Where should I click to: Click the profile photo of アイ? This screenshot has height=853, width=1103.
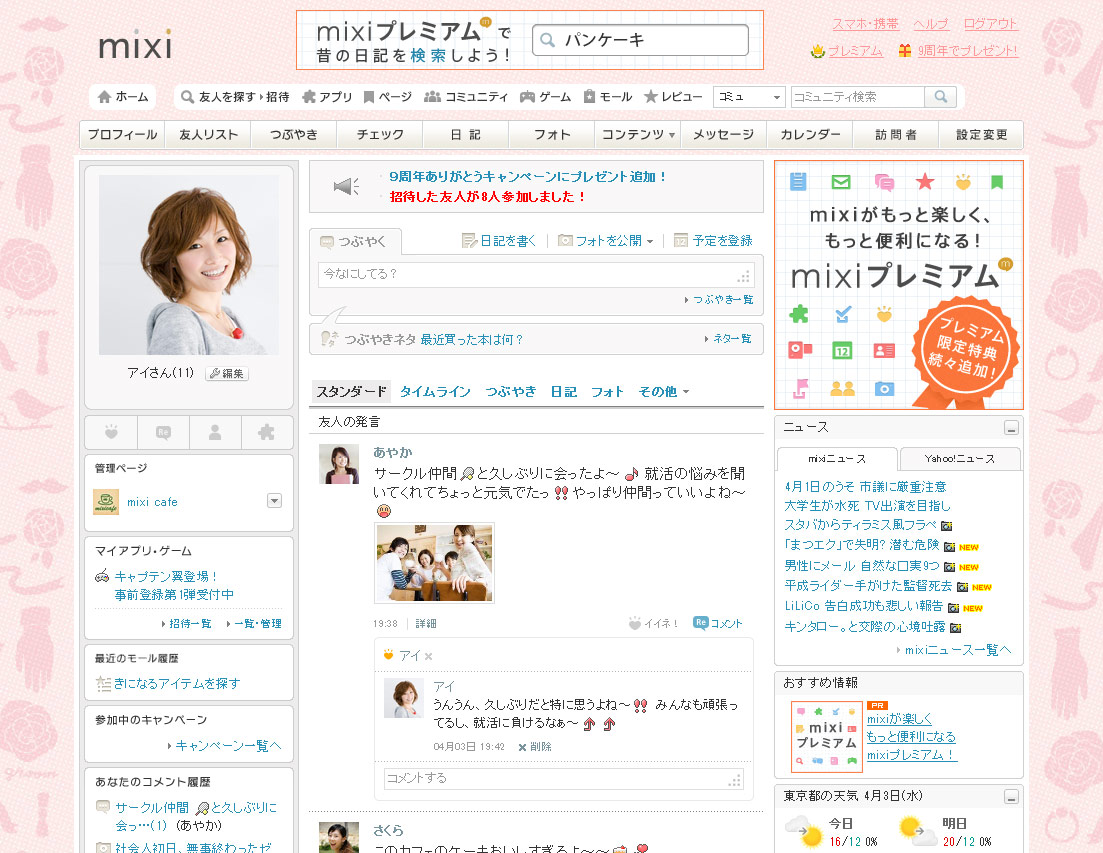click(x=189, y=264)
